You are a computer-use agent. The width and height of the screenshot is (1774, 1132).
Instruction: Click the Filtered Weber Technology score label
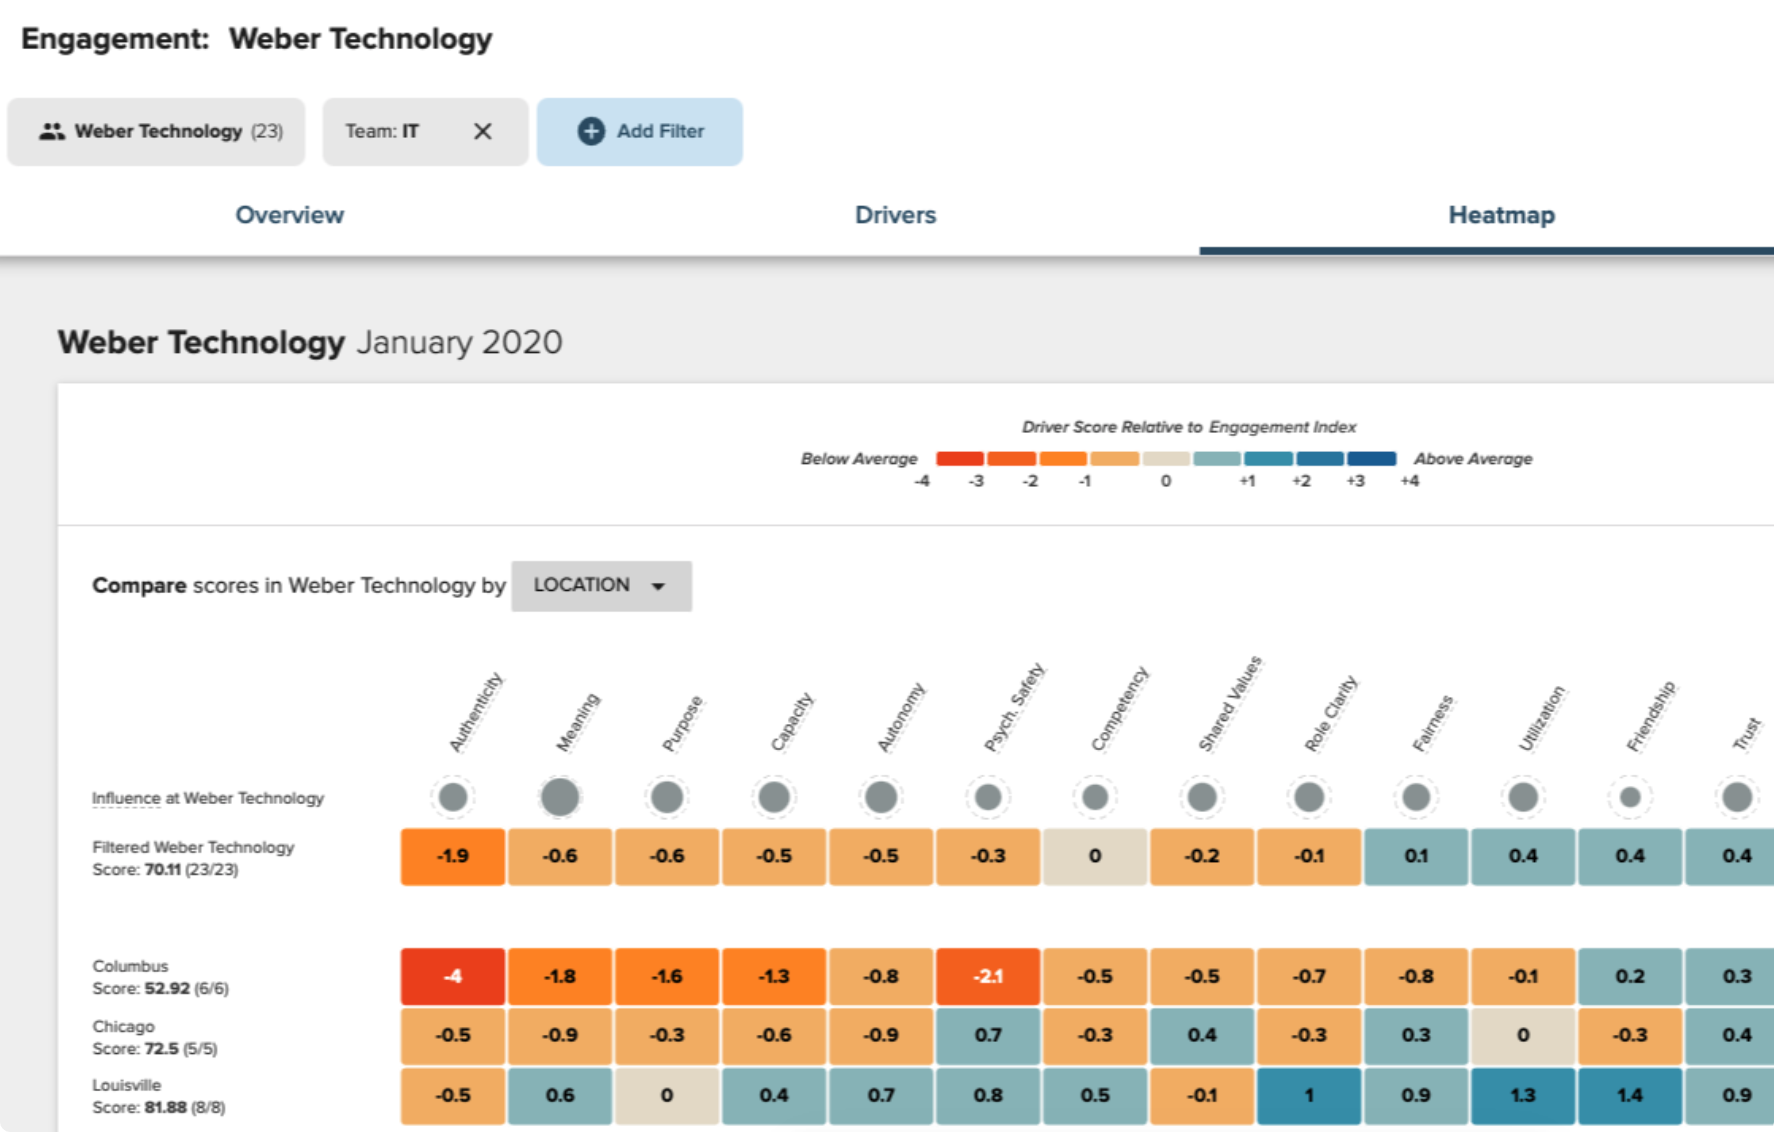pos(193,858)
